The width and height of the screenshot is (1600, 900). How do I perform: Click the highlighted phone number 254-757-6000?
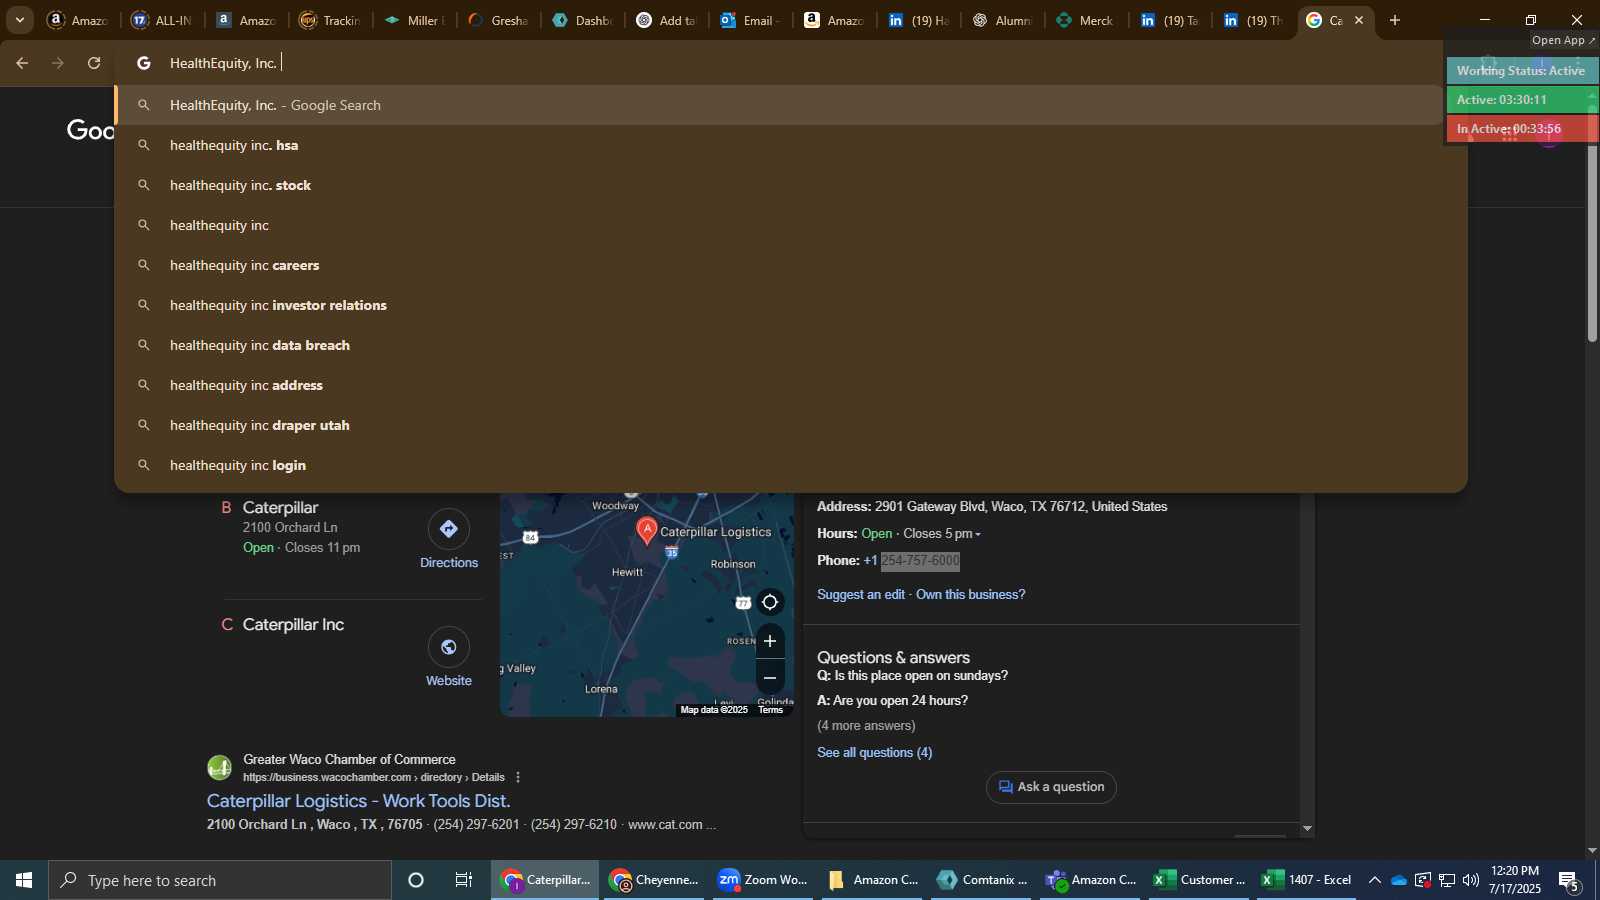[920, 561]
